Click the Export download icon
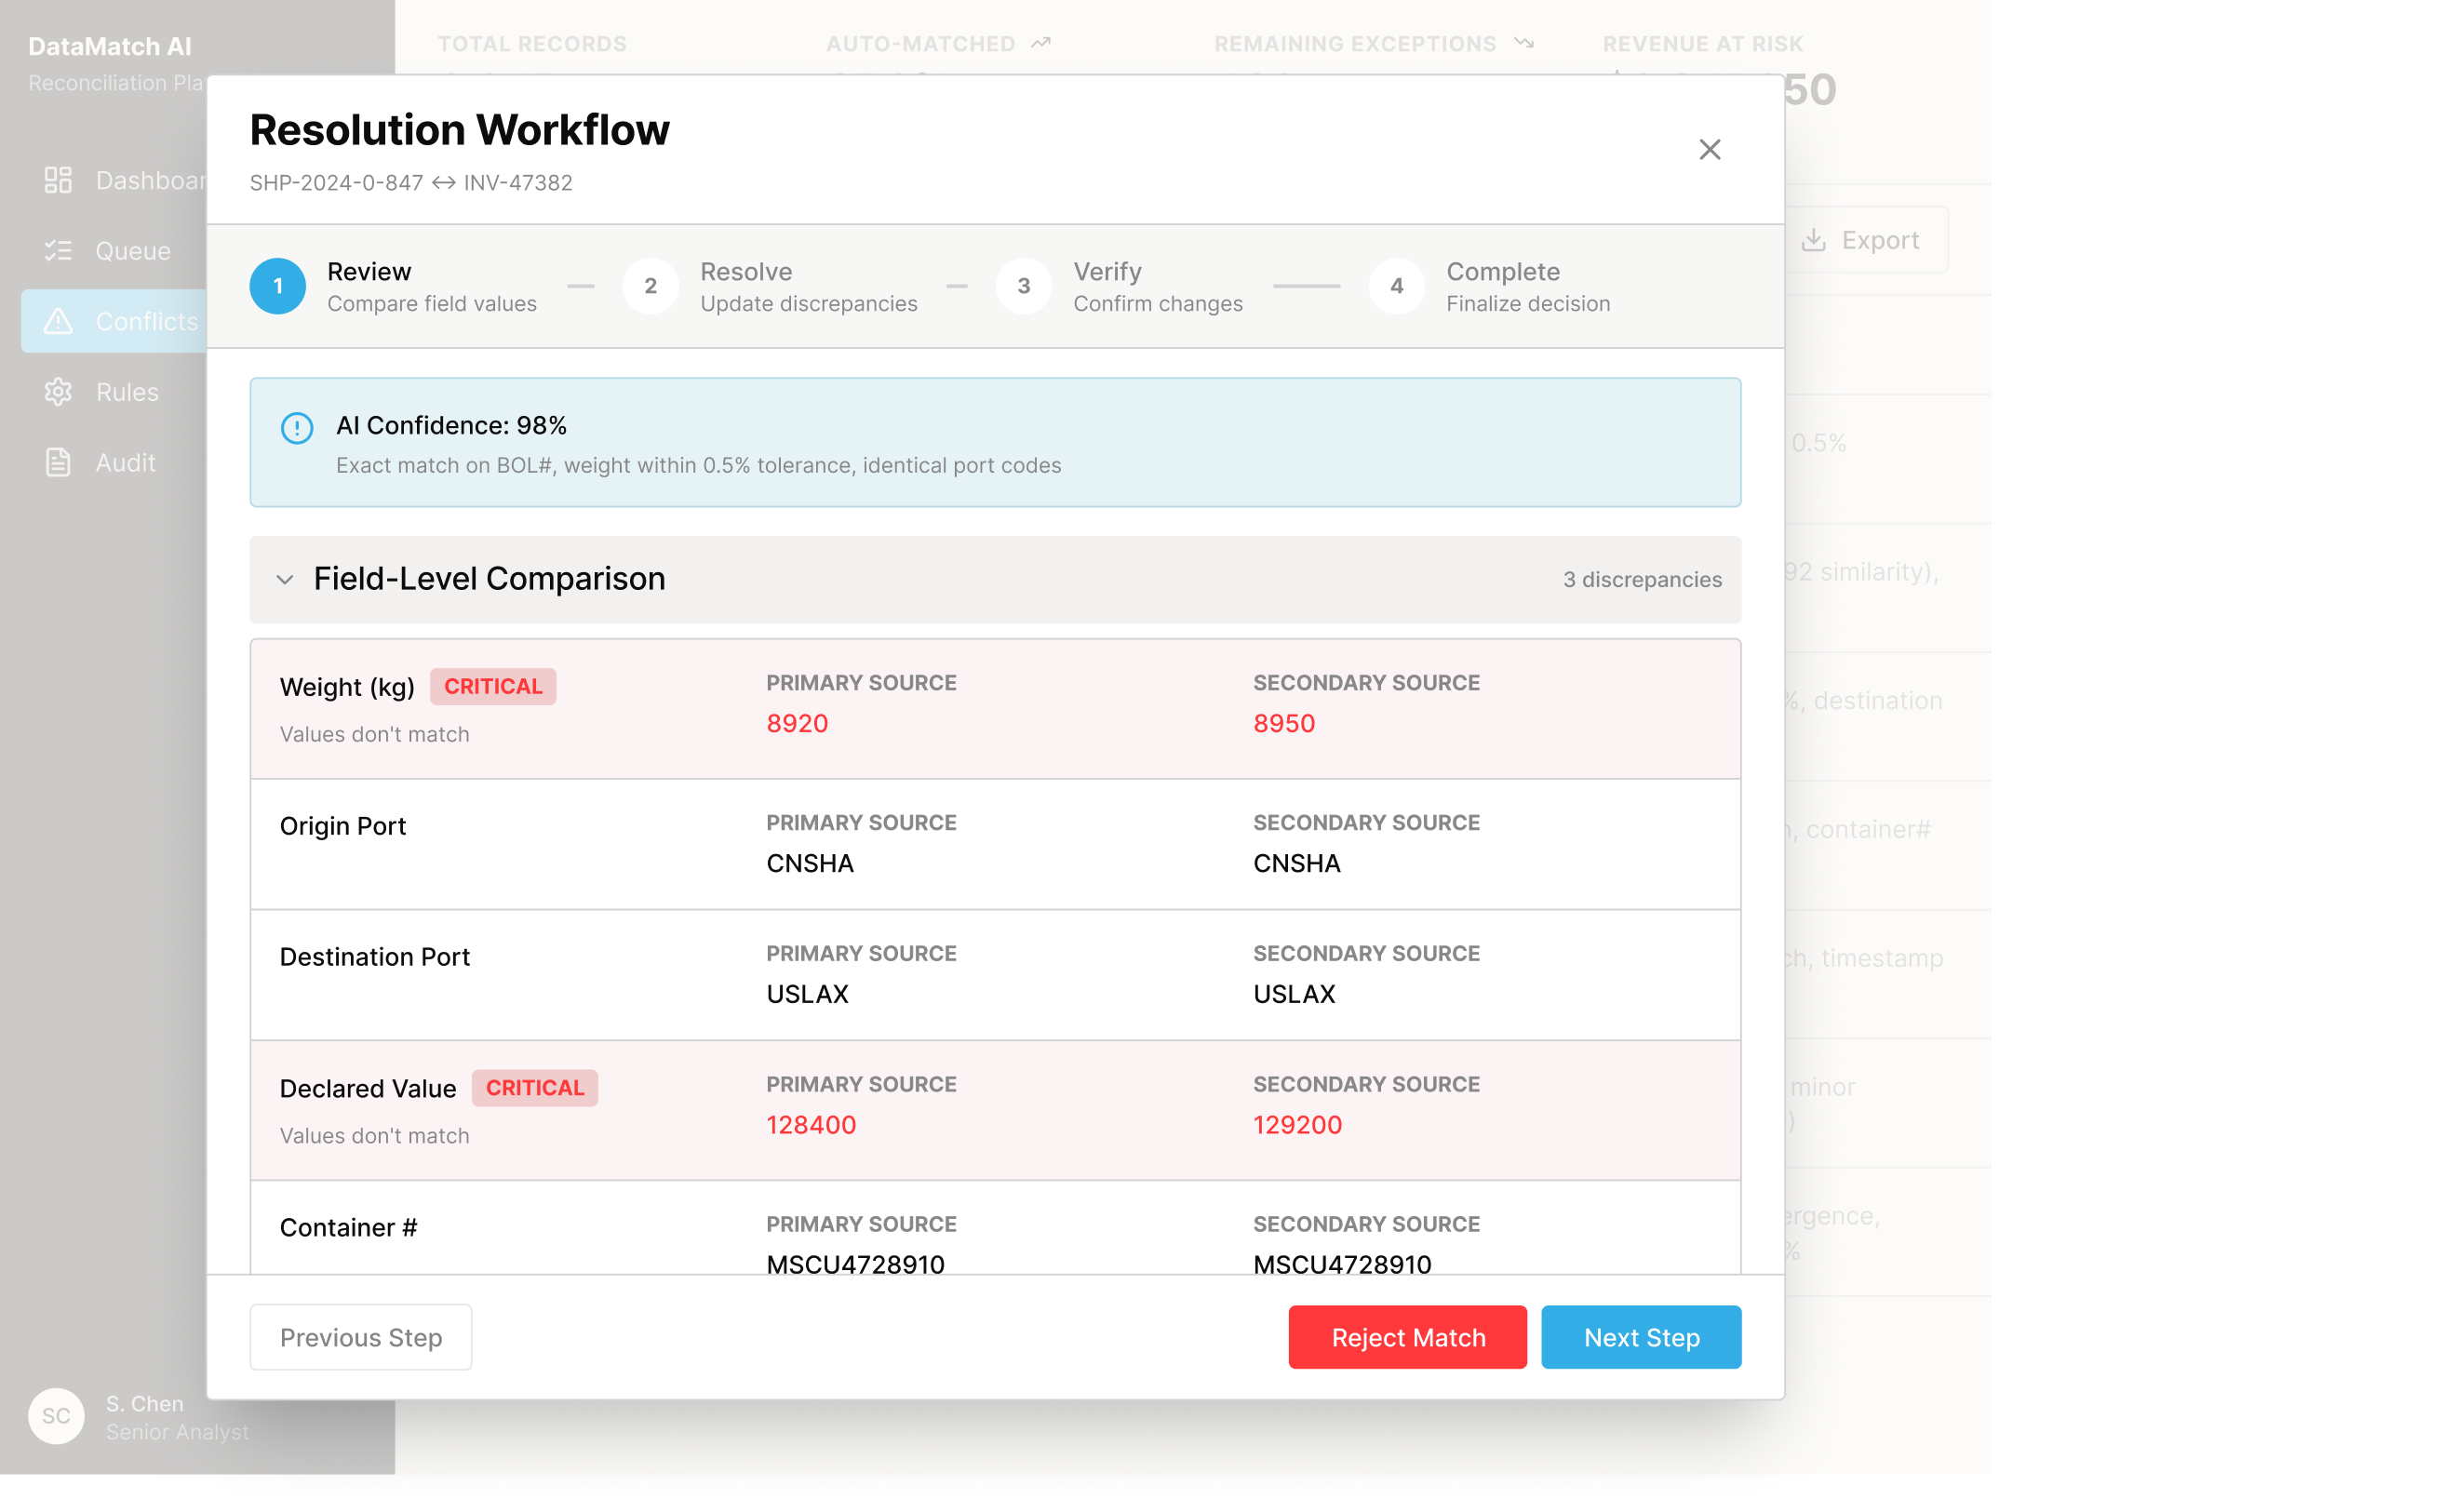 [1813, 240]
